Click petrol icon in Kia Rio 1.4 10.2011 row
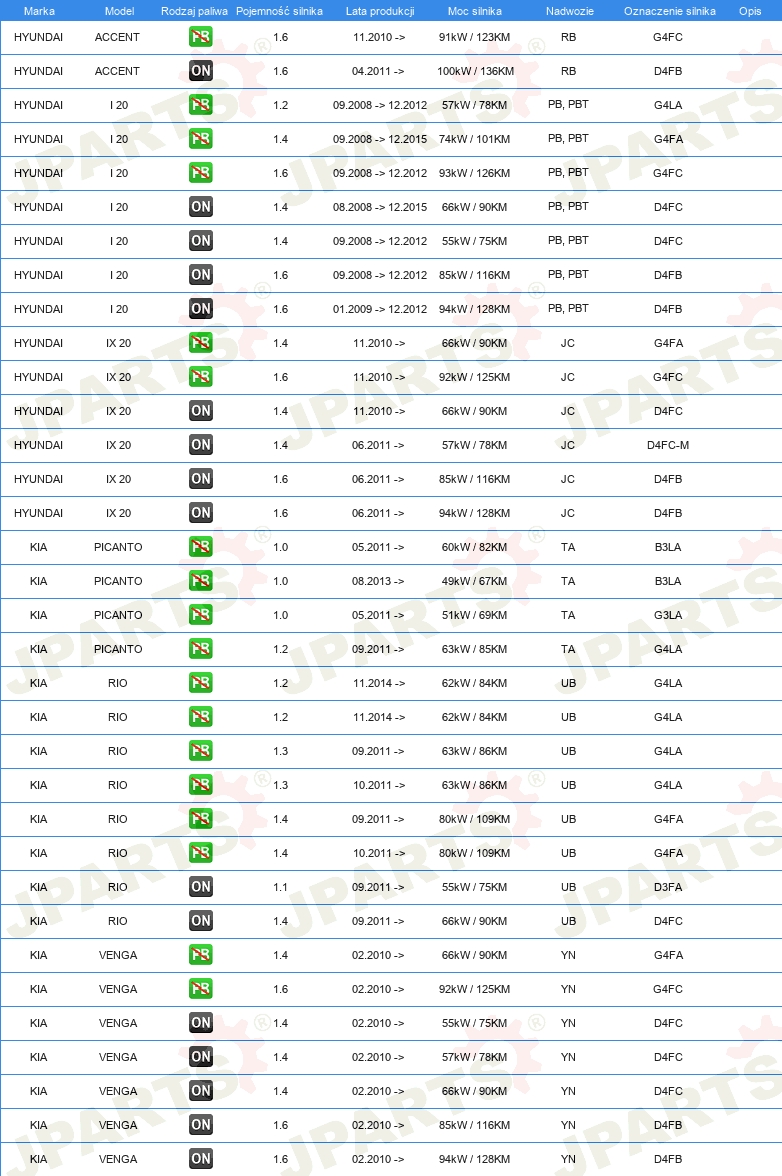This screenshot has width=782, height=1176. 200,853
